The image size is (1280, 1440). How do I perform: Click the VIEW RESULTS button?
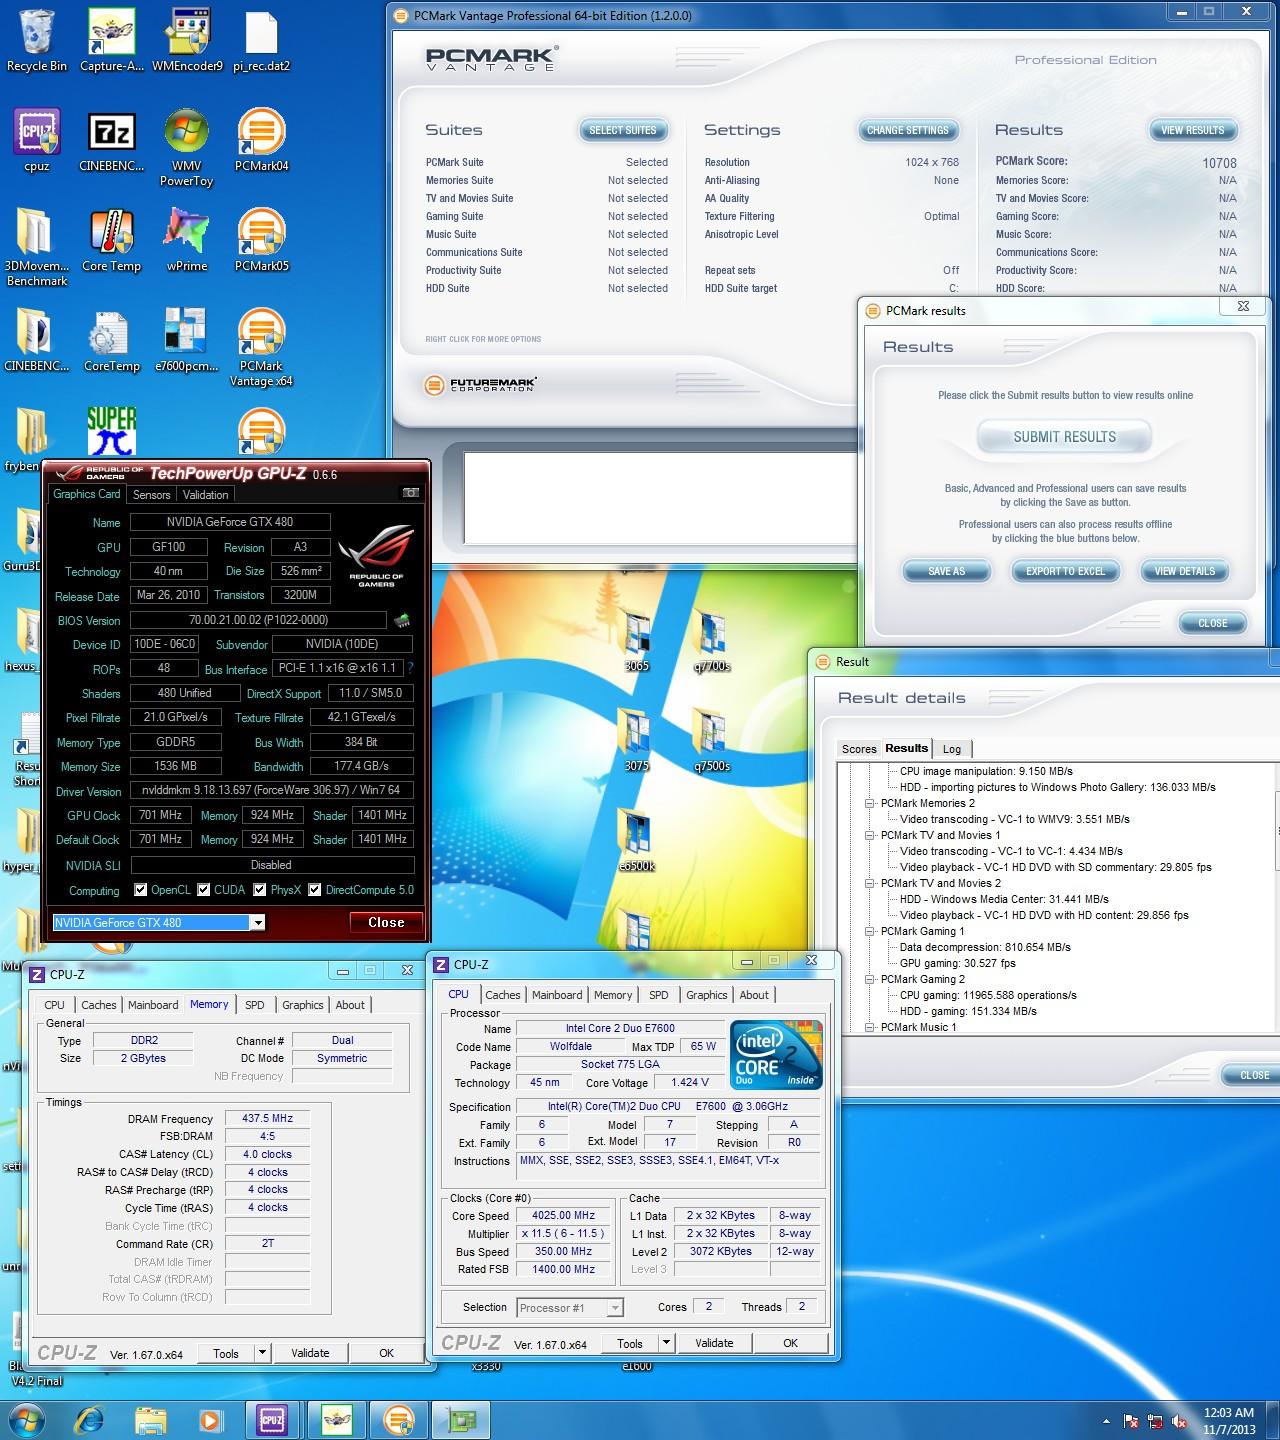click(x=1193, y=130)
